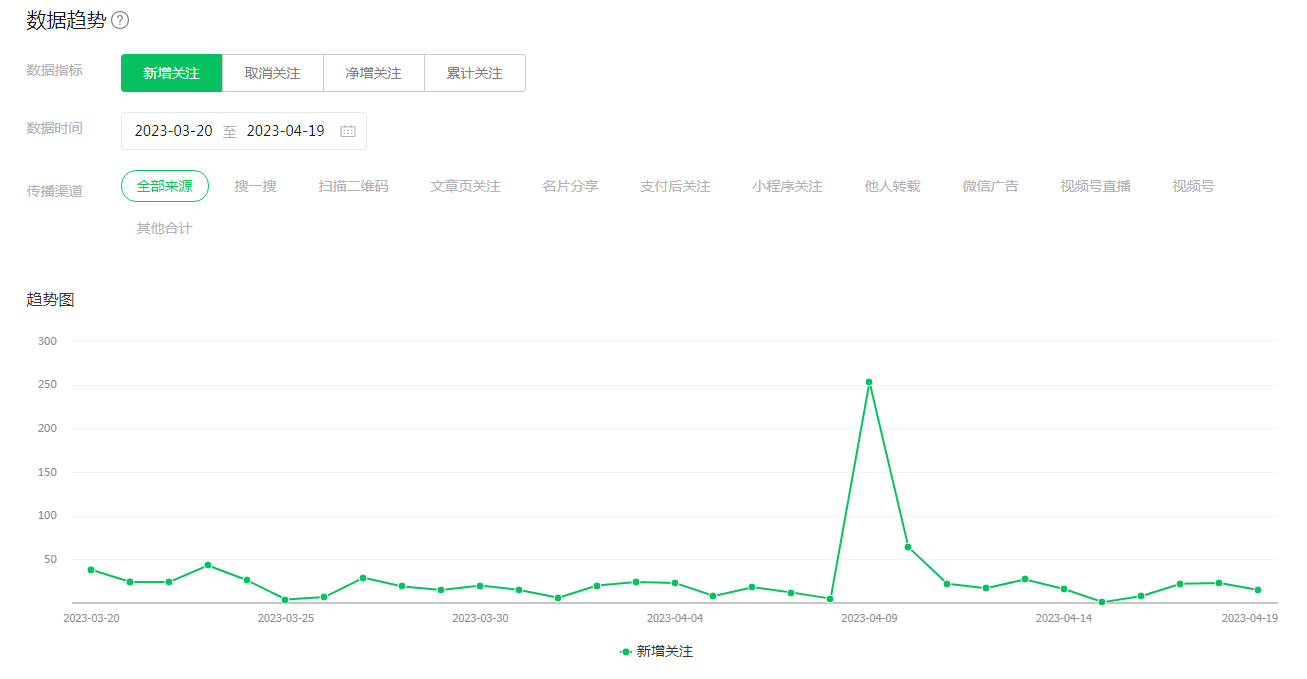
Task: Click the 数据时间 label
Action: click(54, 128)
